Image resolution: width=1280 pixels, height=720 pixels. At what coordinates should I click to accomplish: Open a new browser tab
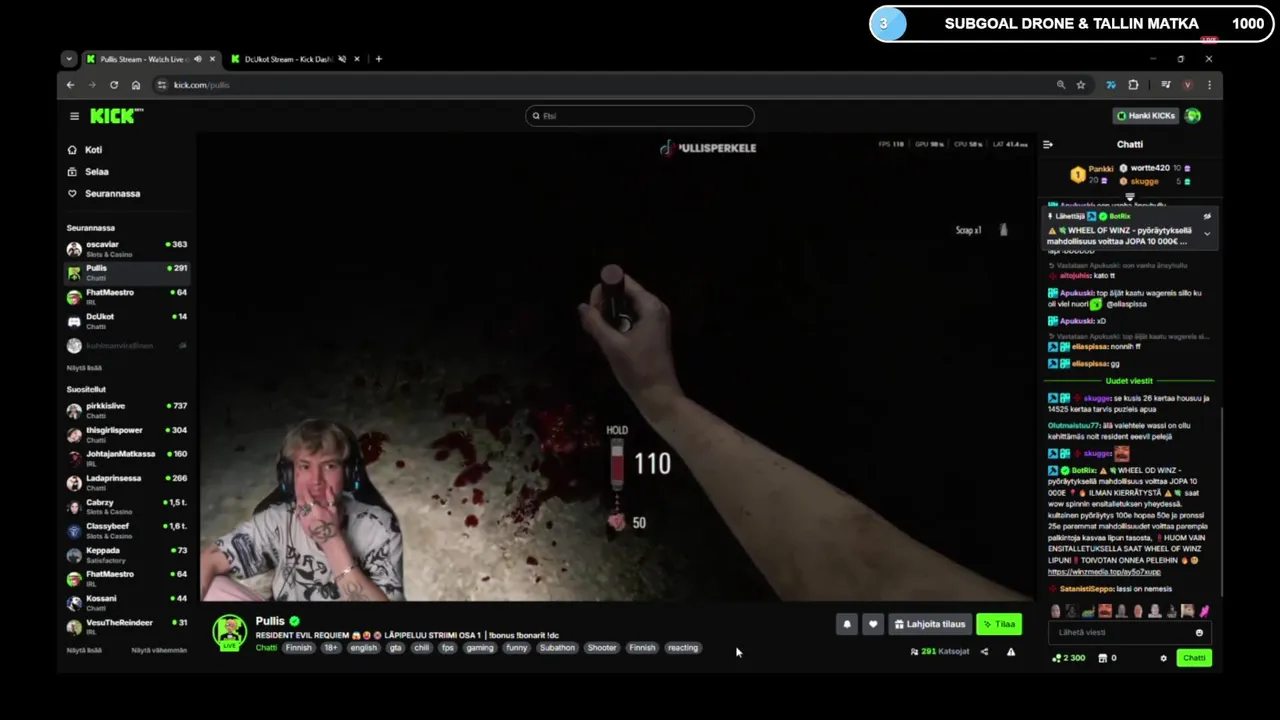point(378,59)
